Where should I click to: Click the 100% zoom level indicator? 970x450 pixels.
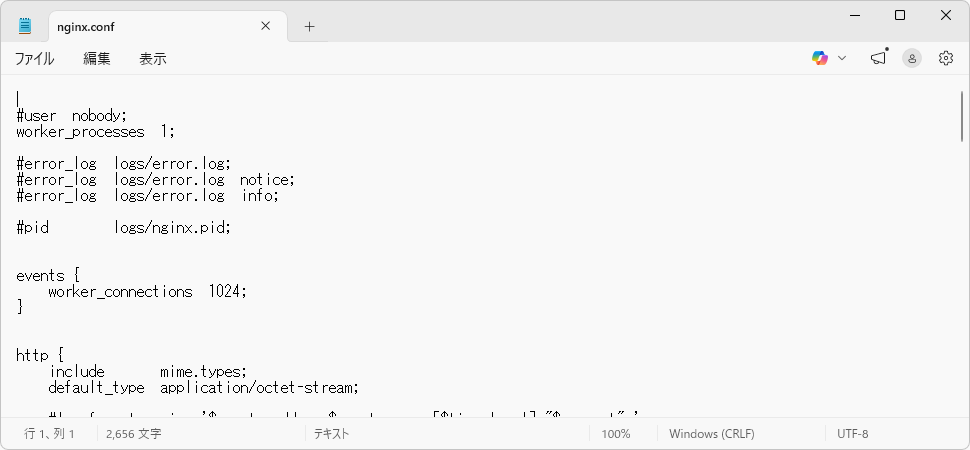pyautogui.click(x=616, y=434)
